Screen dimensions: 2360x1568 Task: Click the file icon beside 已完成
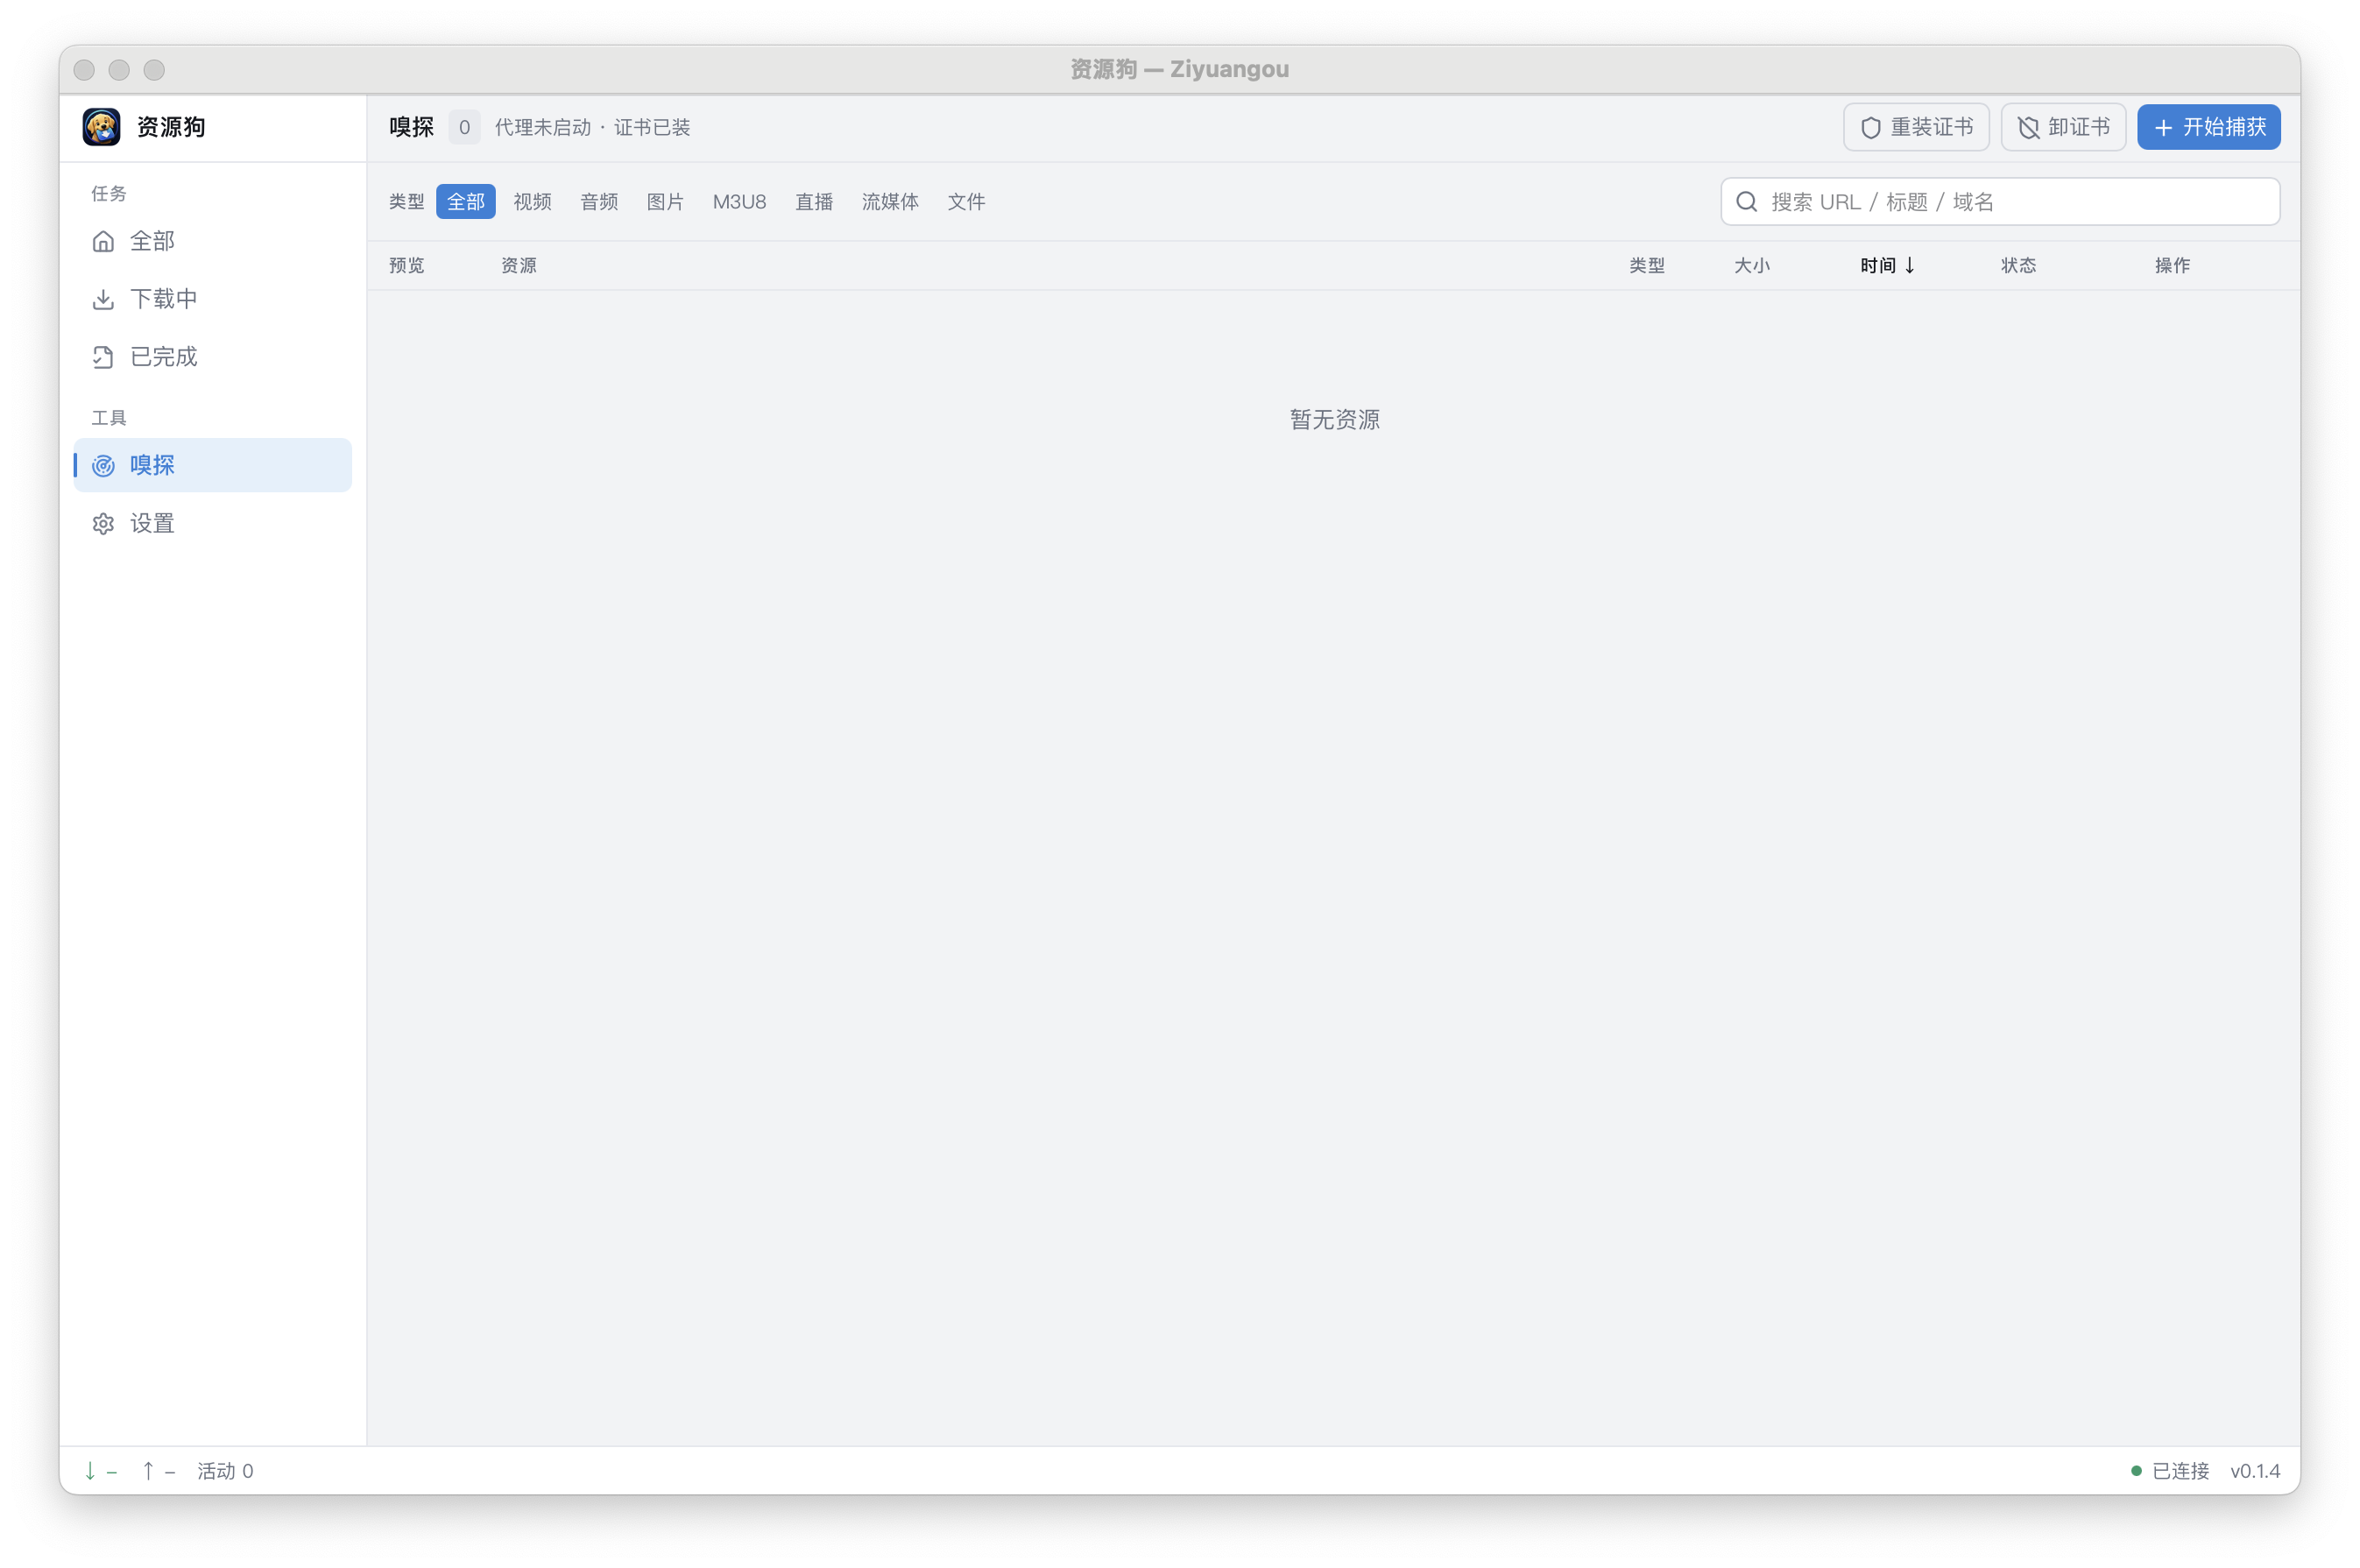[103, 357]
